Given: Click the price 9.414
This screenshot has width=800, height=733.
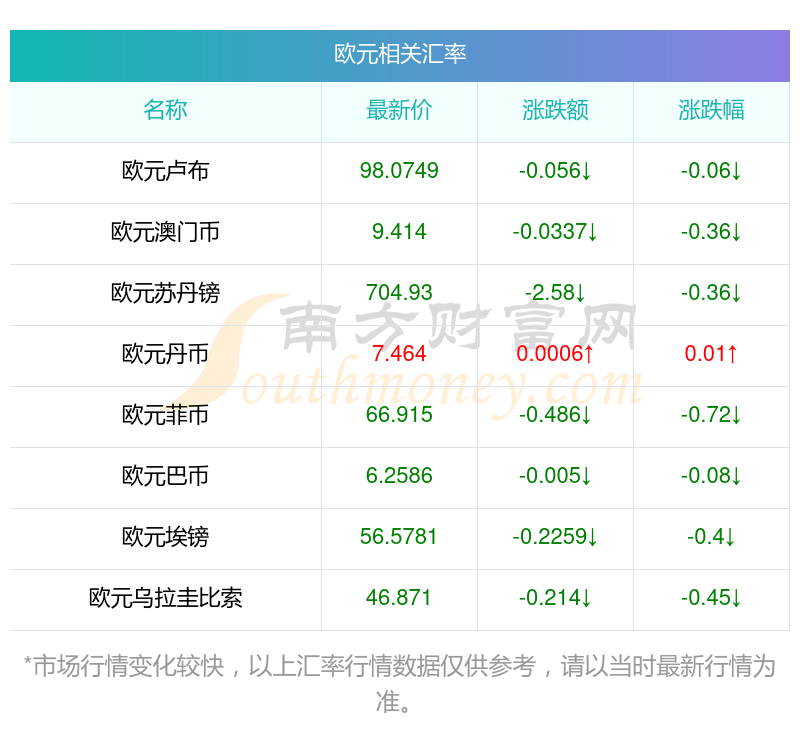Looking at the screenshot, I should (399, 232).
